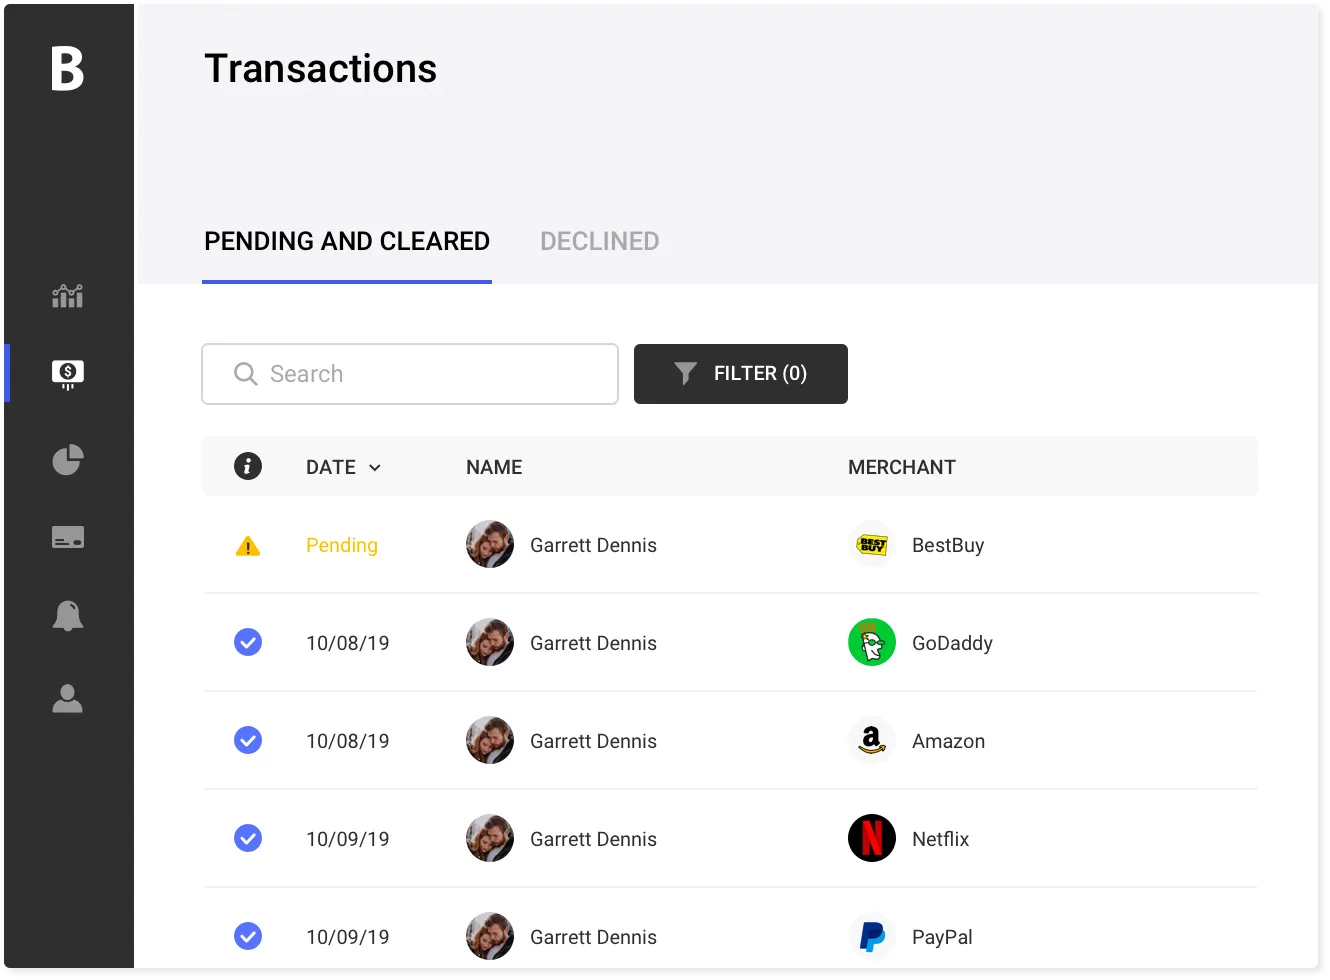Open the user profile icon in sidebar
Viewport: 1330px width, 980px height.
(x=66, y=698)
